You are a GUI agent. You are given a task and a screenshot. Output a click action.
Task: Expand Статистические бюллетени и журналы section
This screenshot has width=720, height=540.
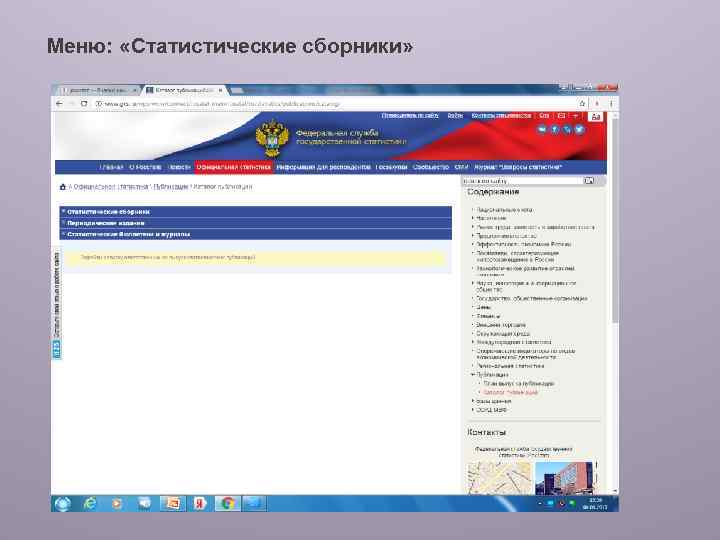tap(256, 234)
